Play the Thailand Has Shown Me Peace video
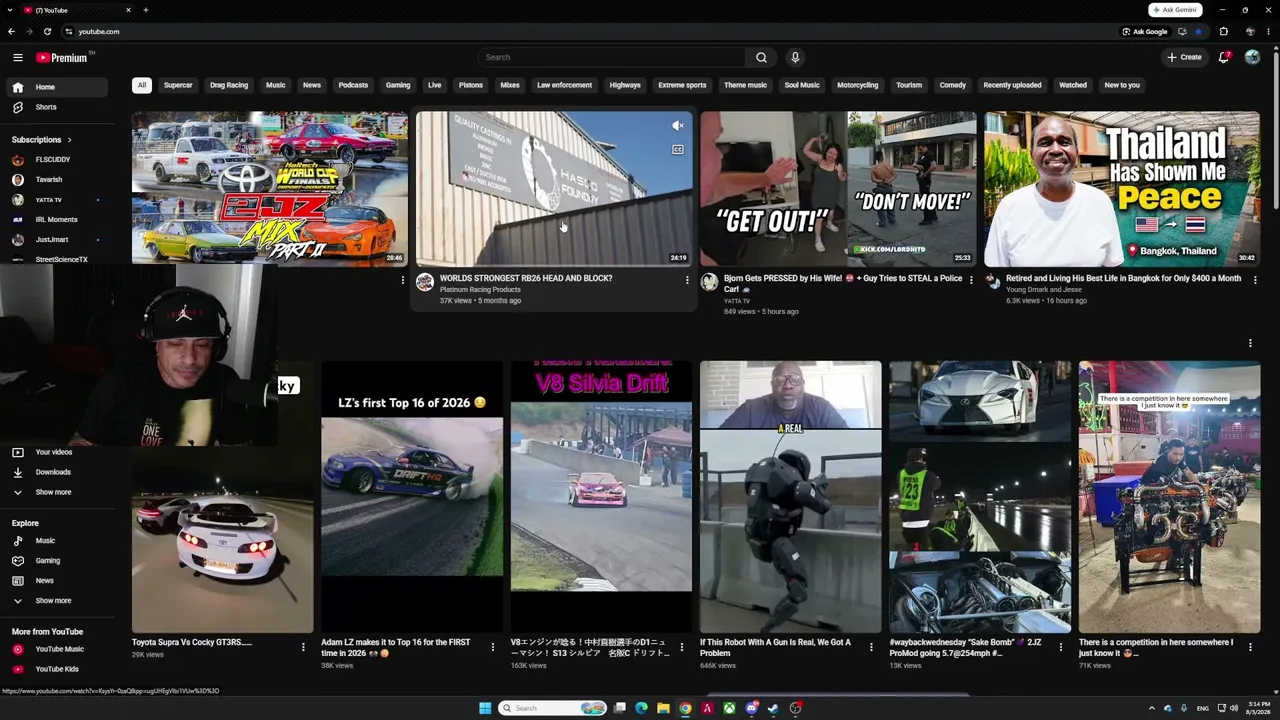The height and width of the screenshot is (720, 1280). click(1122, 188)
